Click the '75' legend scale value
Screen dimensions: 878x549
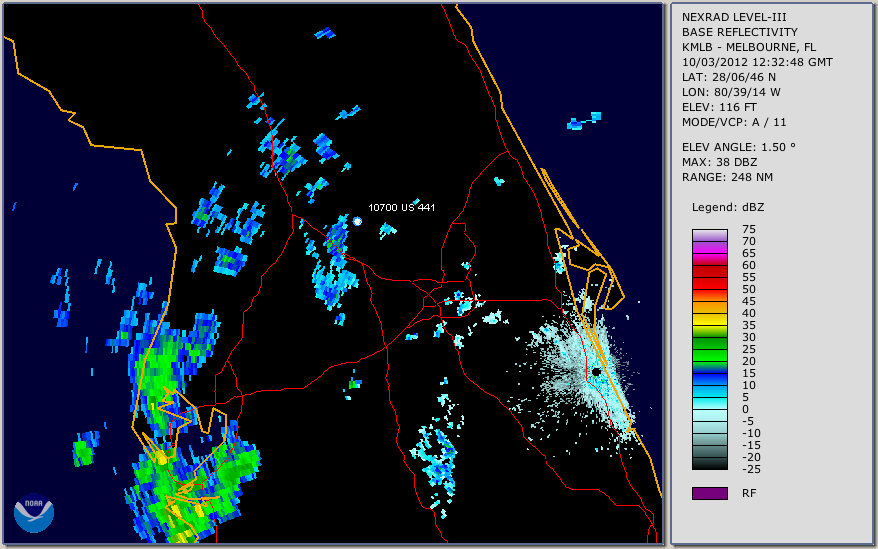[749, 229]
